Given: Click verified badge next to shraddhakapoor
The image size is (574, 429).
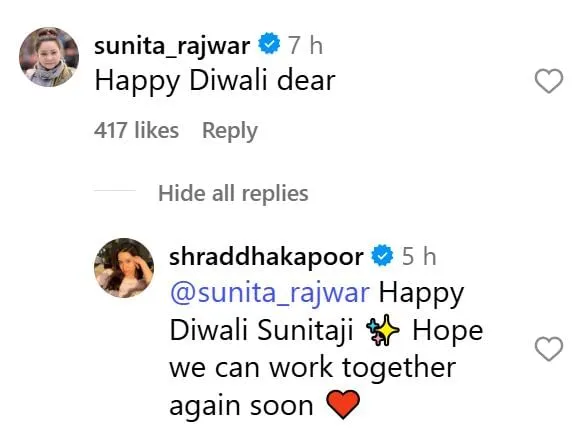Looking at the screenshot, I should [x=382, y=255].
